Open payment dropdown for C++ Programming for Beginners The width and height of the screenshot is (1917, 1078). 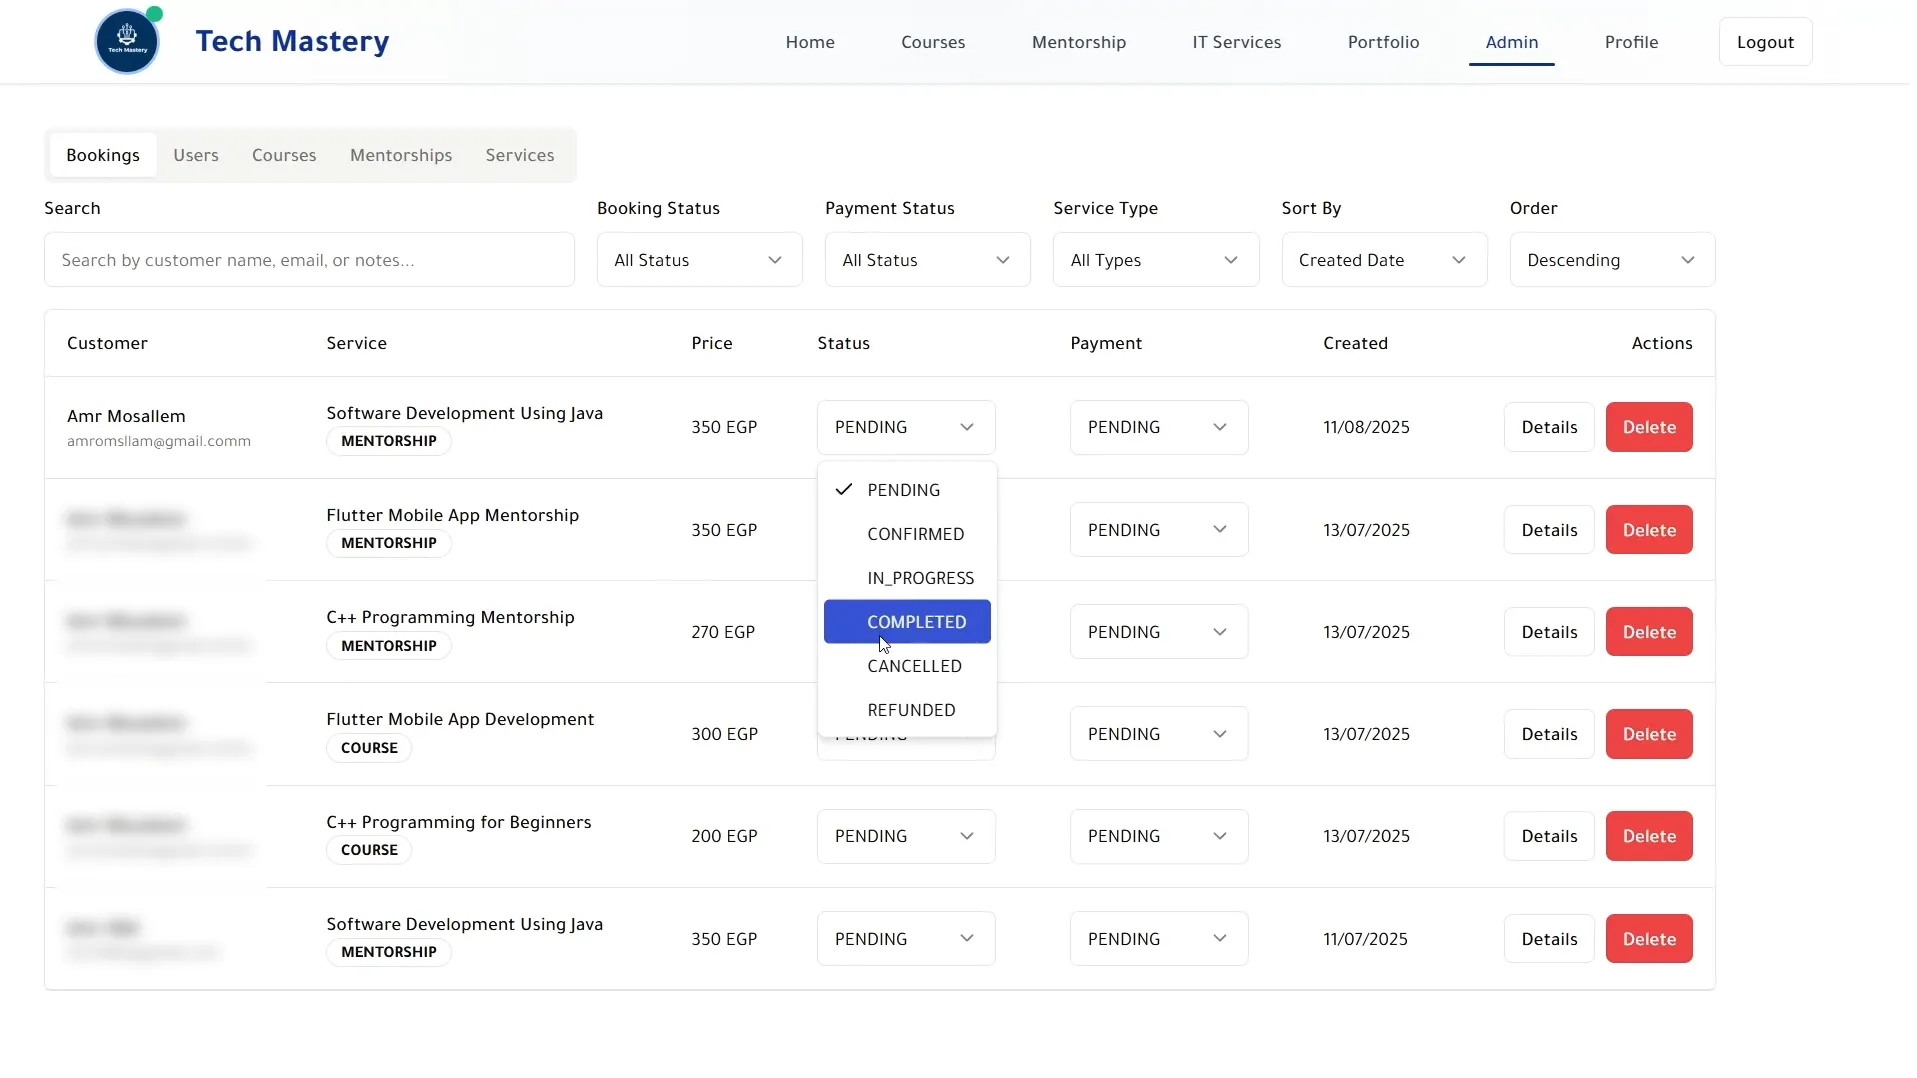coord(1159,836)
